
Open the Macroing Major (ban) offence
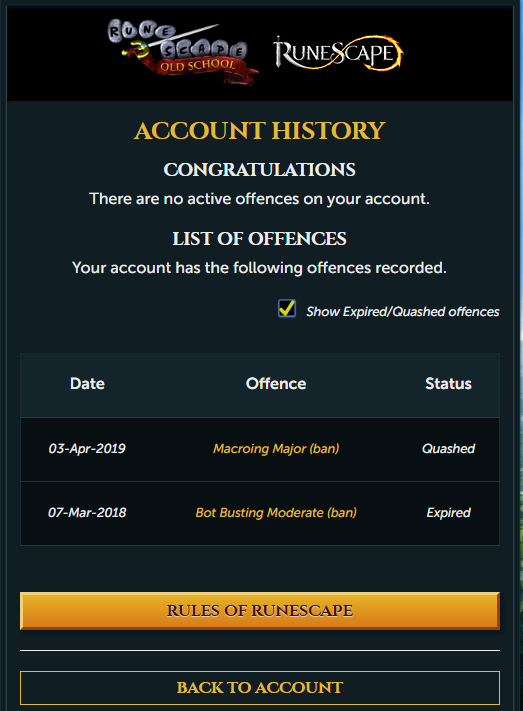pos(276,448)
